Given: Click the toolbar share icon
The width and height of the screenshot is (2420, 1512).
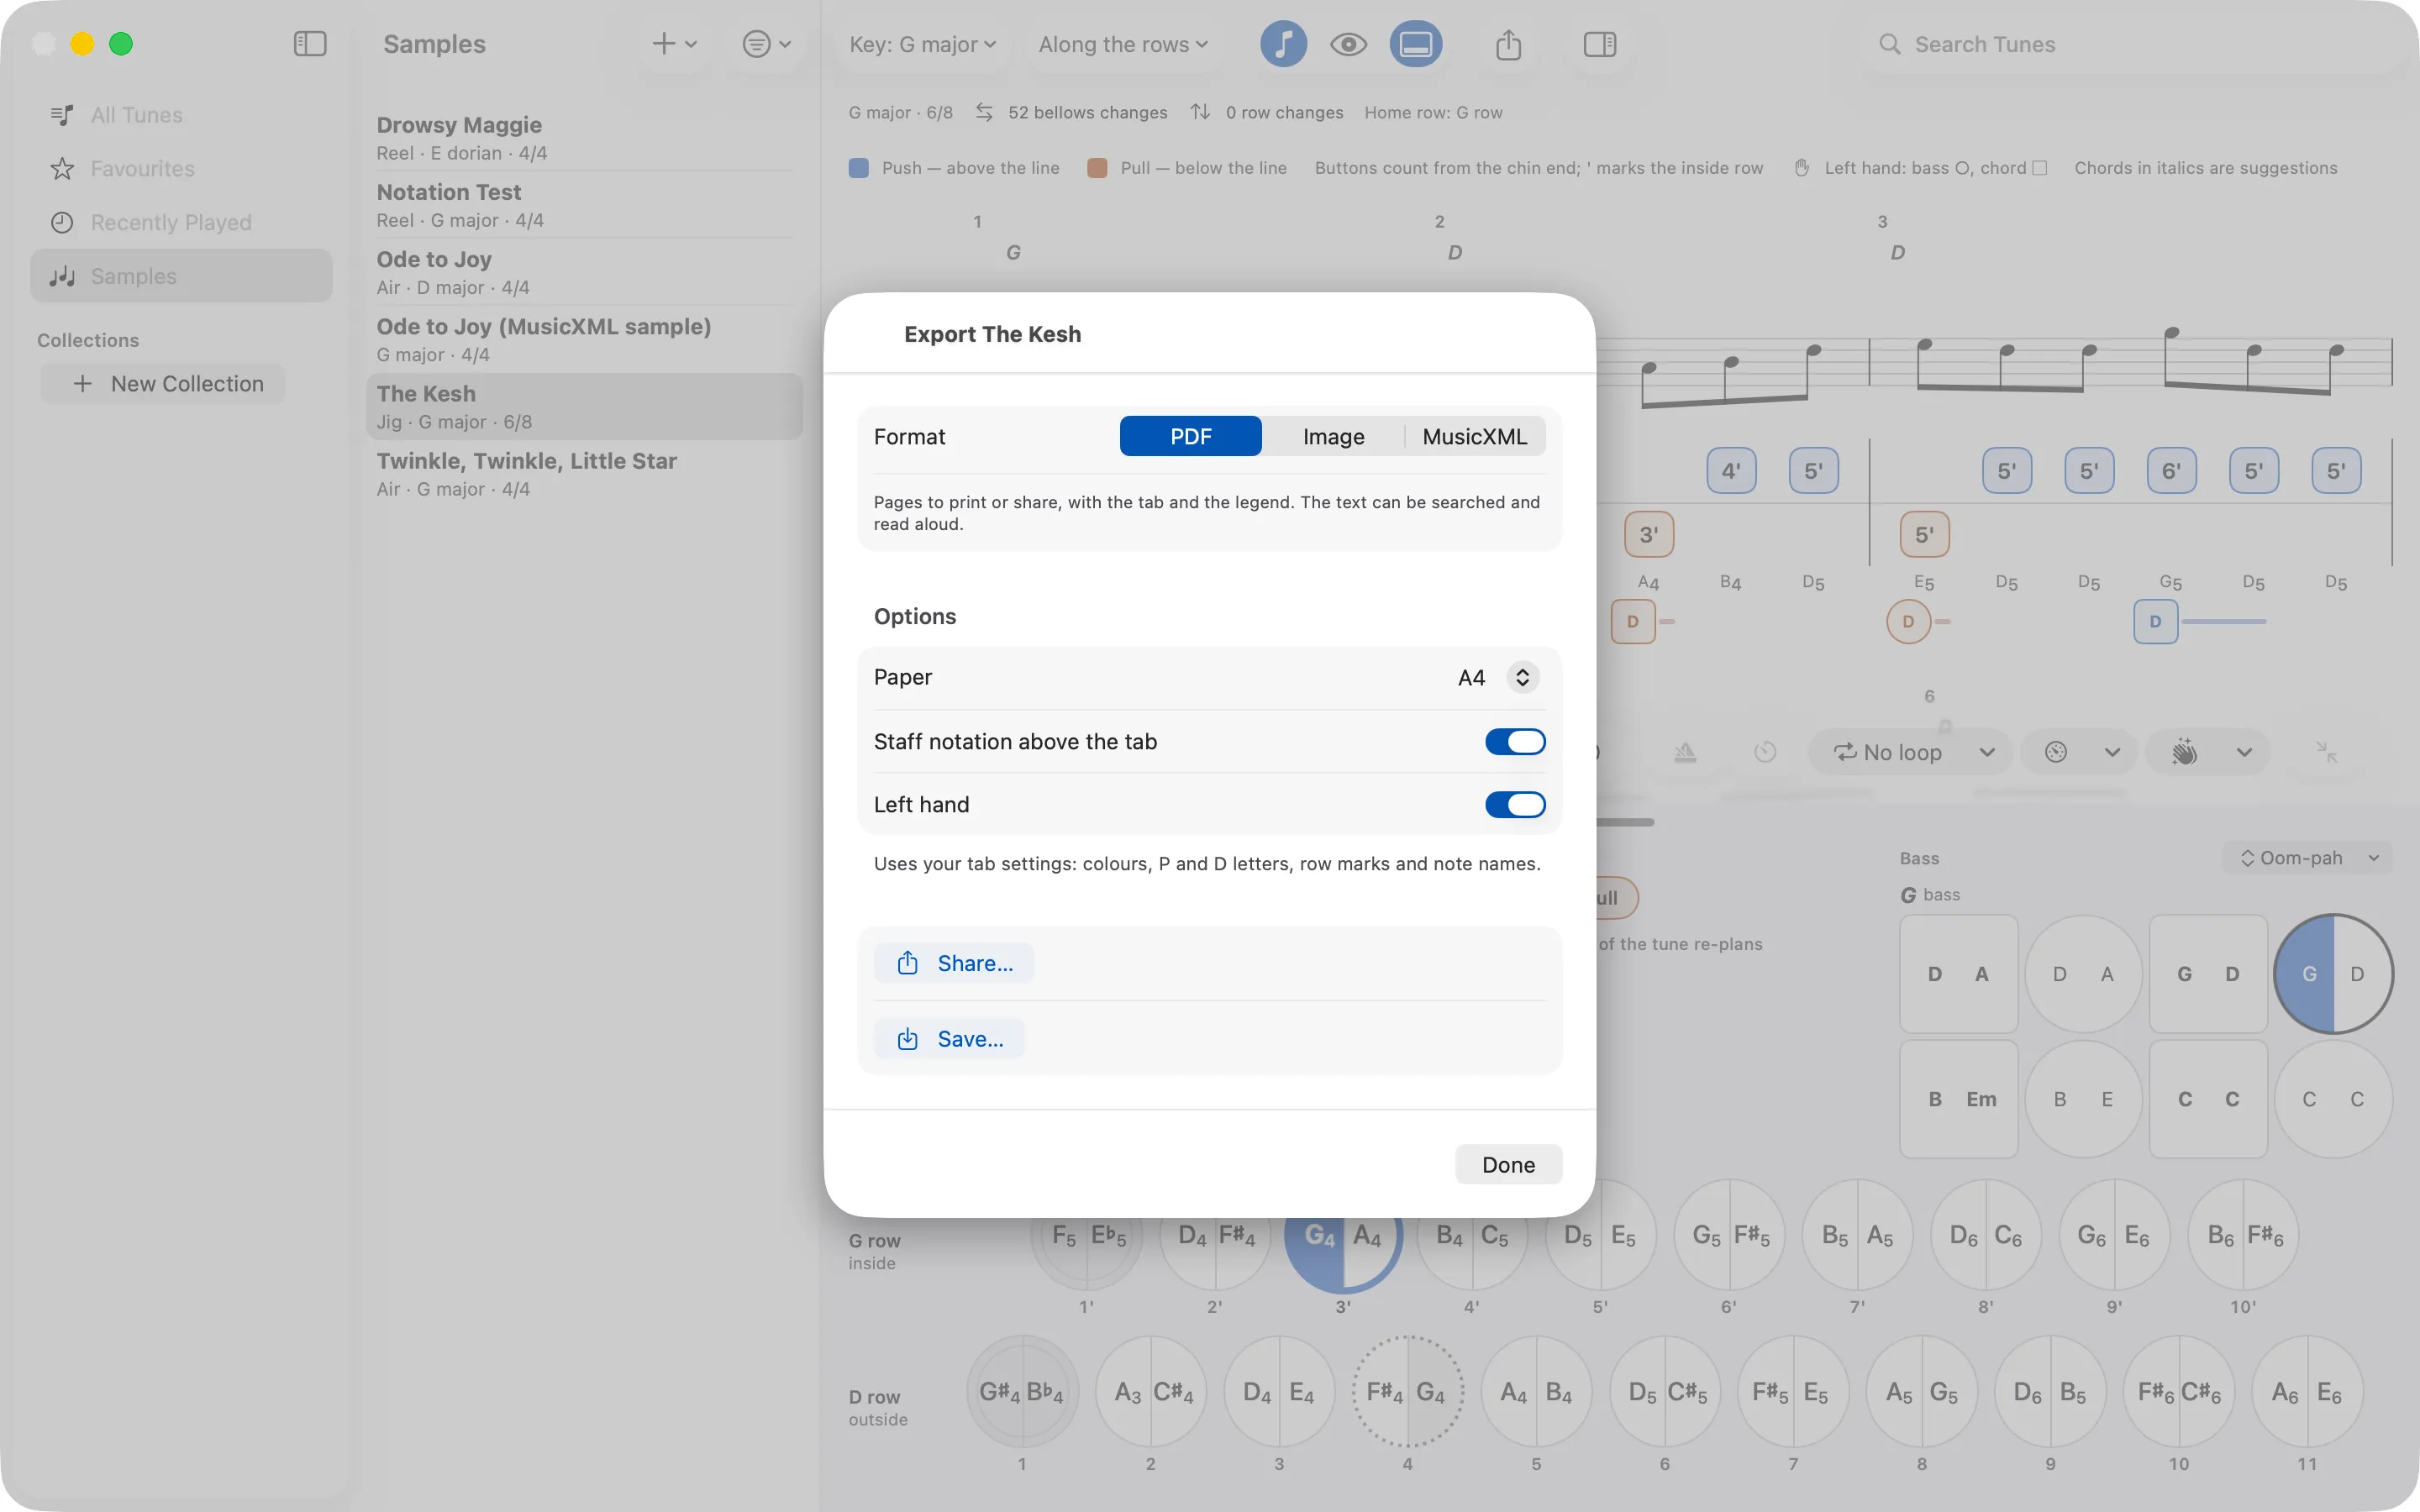Looking at the screenshot, I should tap(1508, 44).
